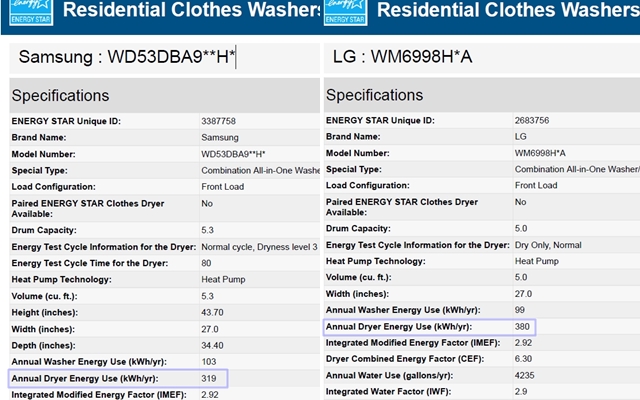
Task: Click Samsung Heat Pump Technology value
Action: coord(223,280)
